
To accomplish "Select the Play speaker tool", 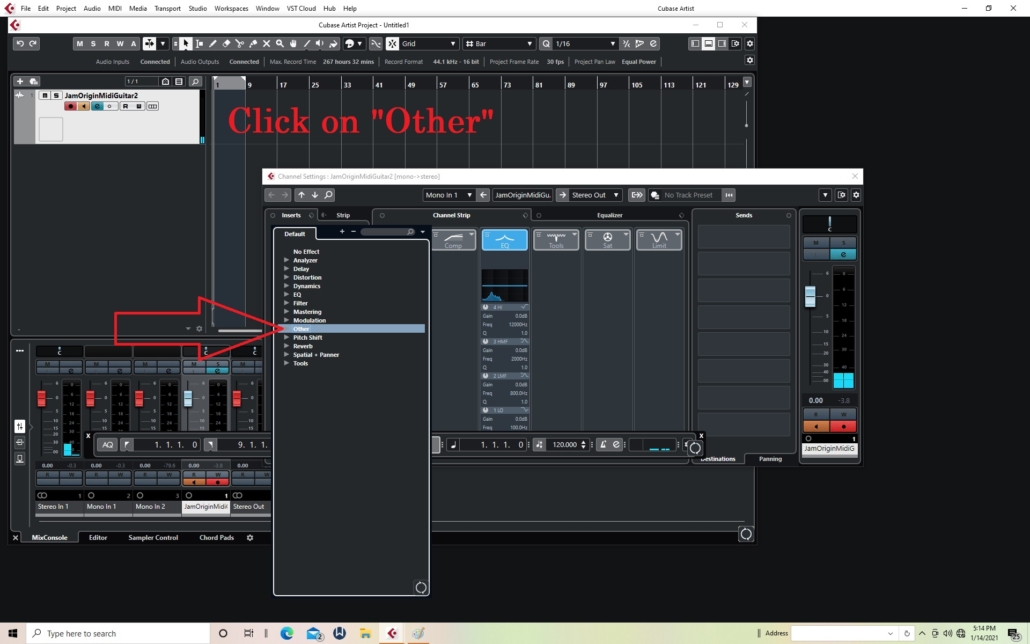I will coord(320,43).
